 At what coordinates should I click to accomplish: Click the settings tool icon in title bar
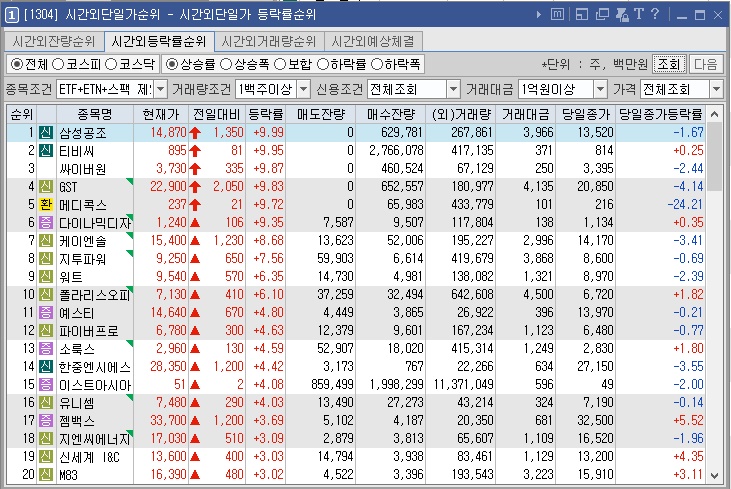[622, 14]
